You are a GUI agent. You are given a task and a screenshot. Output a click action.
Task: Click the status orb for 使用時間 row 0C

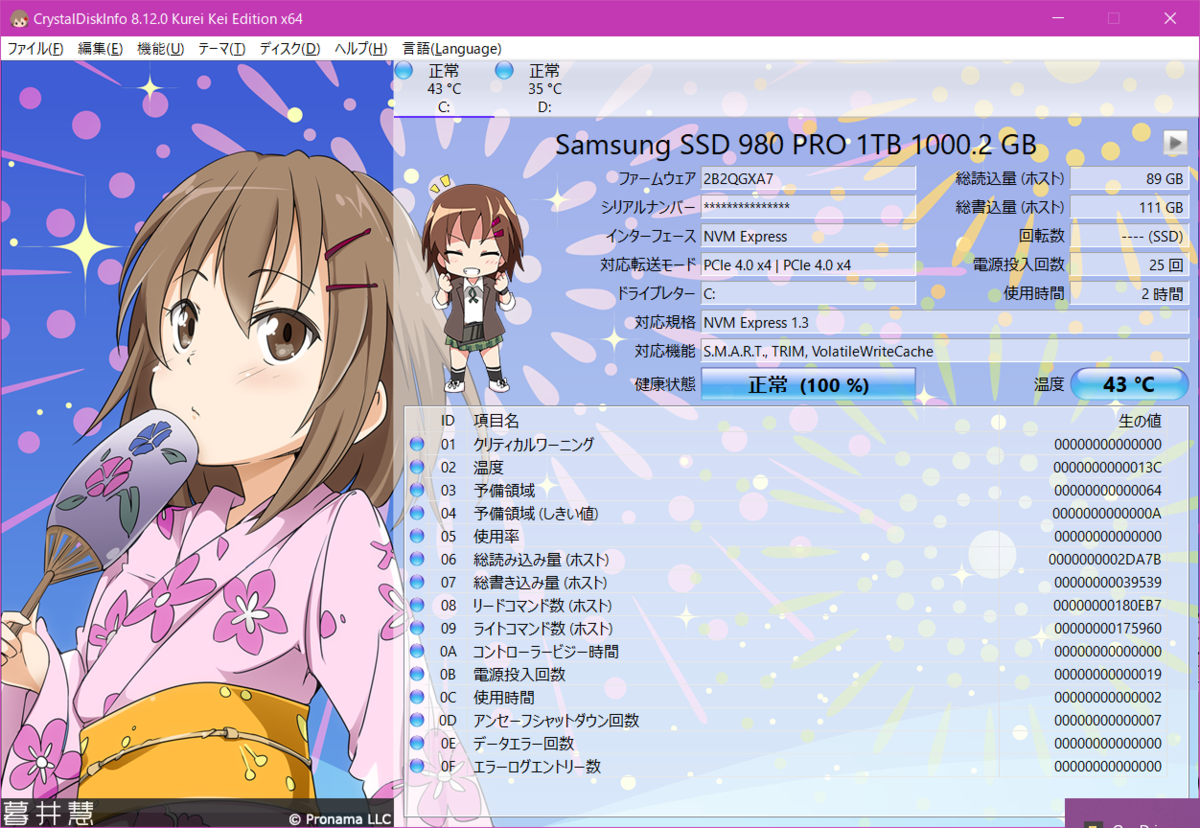tap(417, 697)
